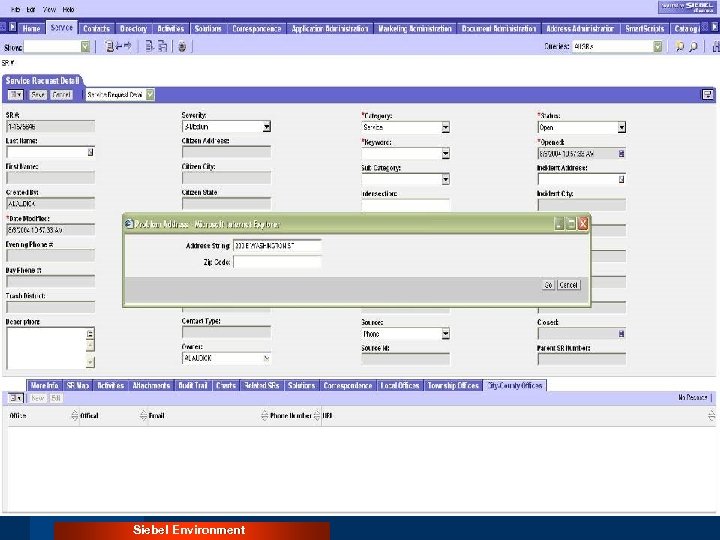Open the View menu
Image resolution: width=720 pixels, height=540 pixels.
click(x=49, y=9)
